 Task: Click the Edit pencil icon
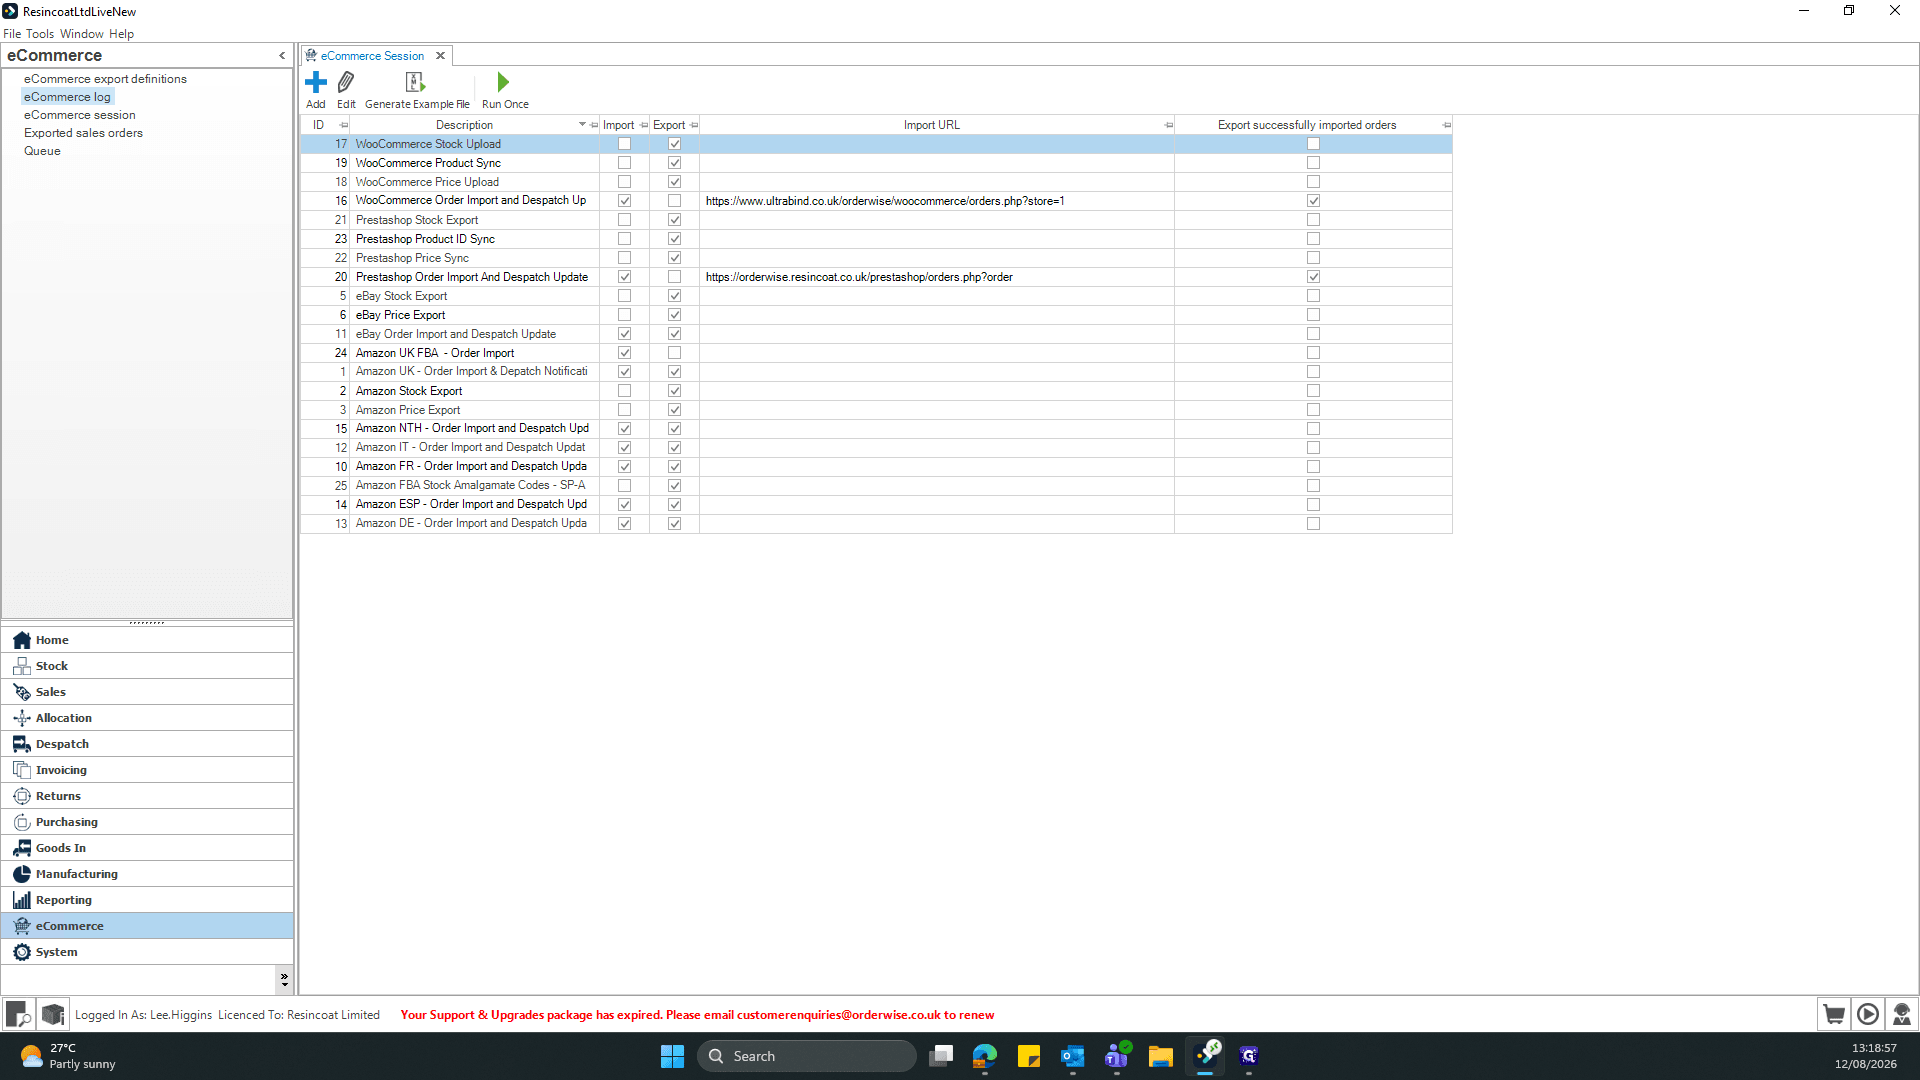(346, 82)
